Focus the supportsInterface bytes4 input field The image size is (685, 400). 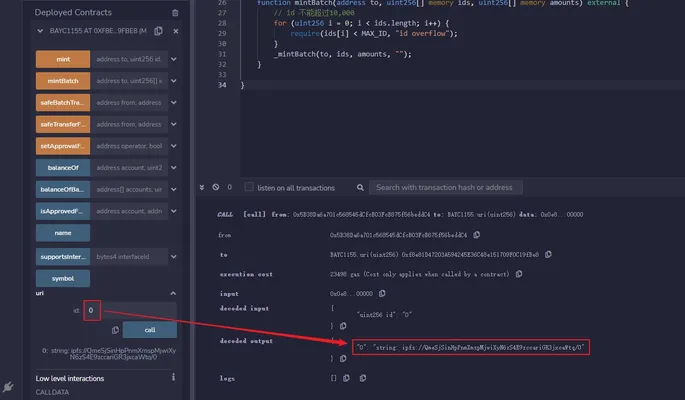coord(129,257)
